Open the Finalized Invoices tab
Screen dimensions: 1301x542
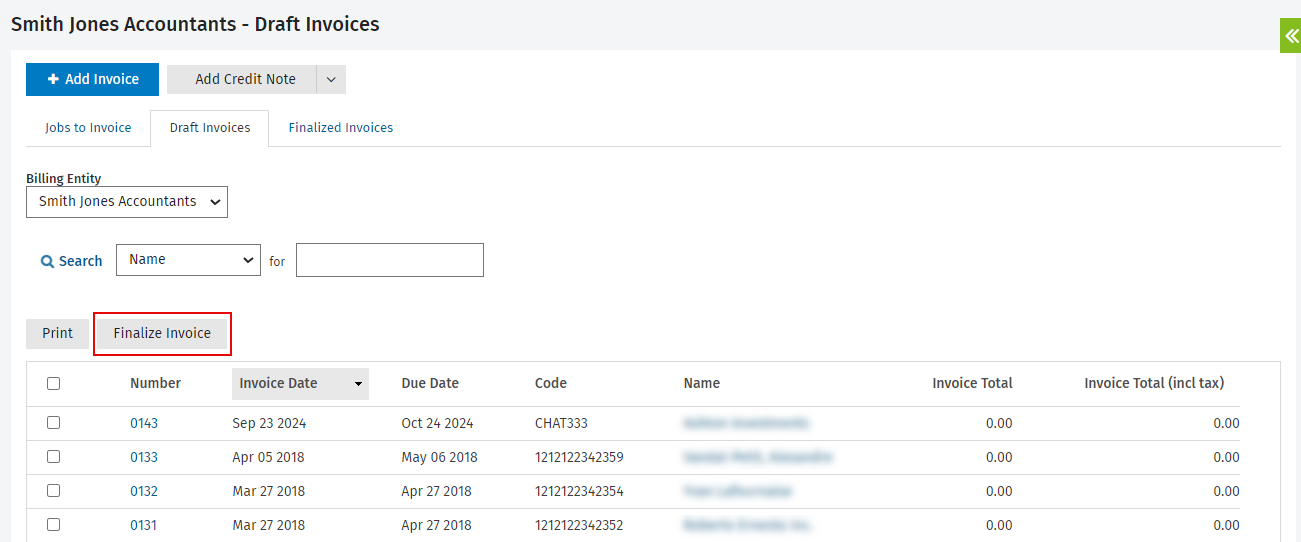[341, 128]
